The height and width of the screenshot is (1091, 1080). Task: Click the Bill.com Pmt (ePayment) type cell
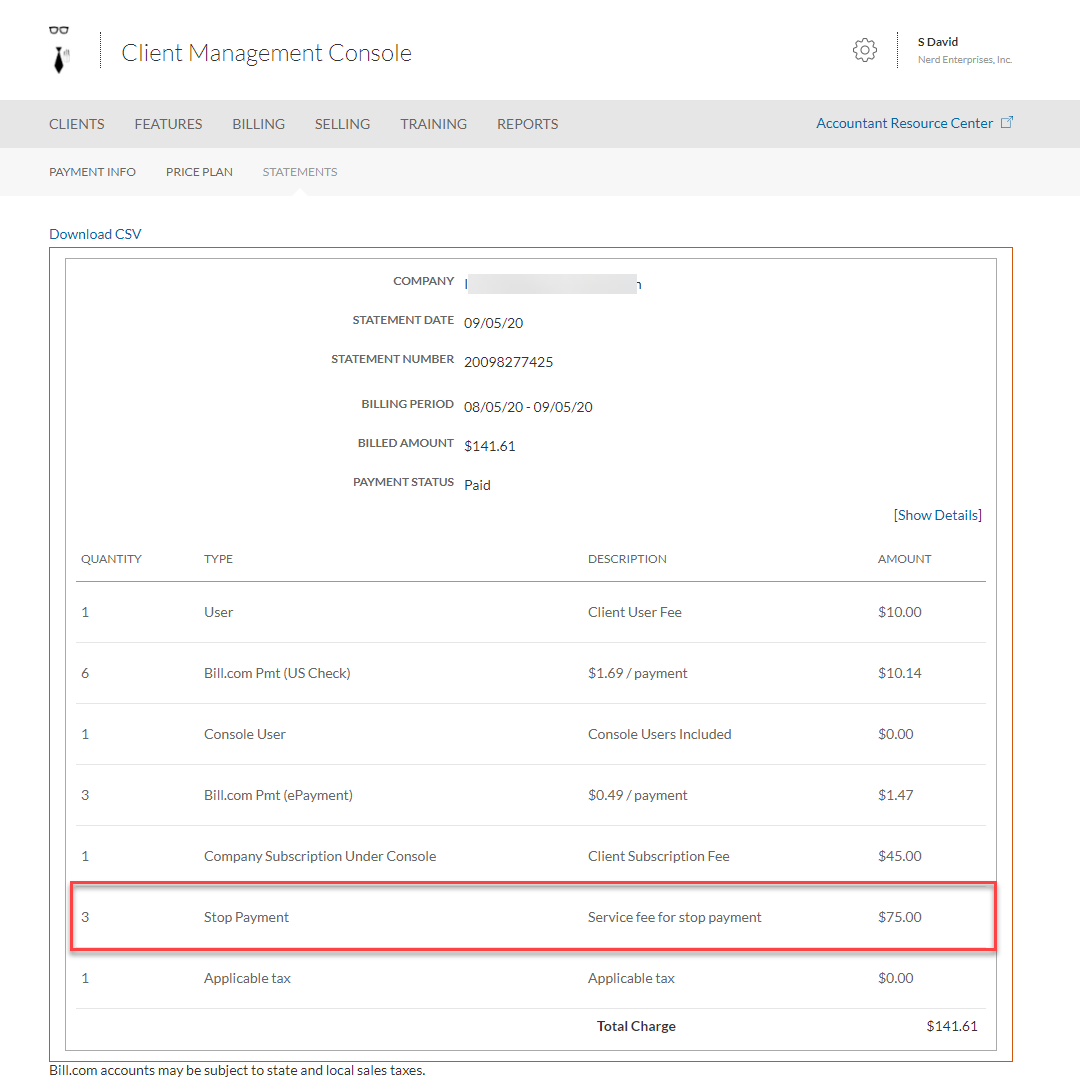tap(278, 795)
